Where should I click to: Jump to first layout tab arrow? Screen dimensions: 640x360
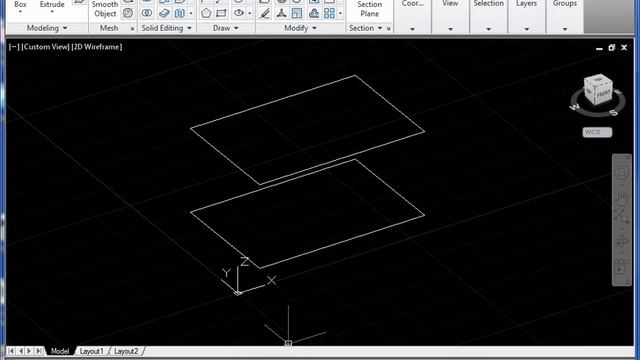[11, 351]
